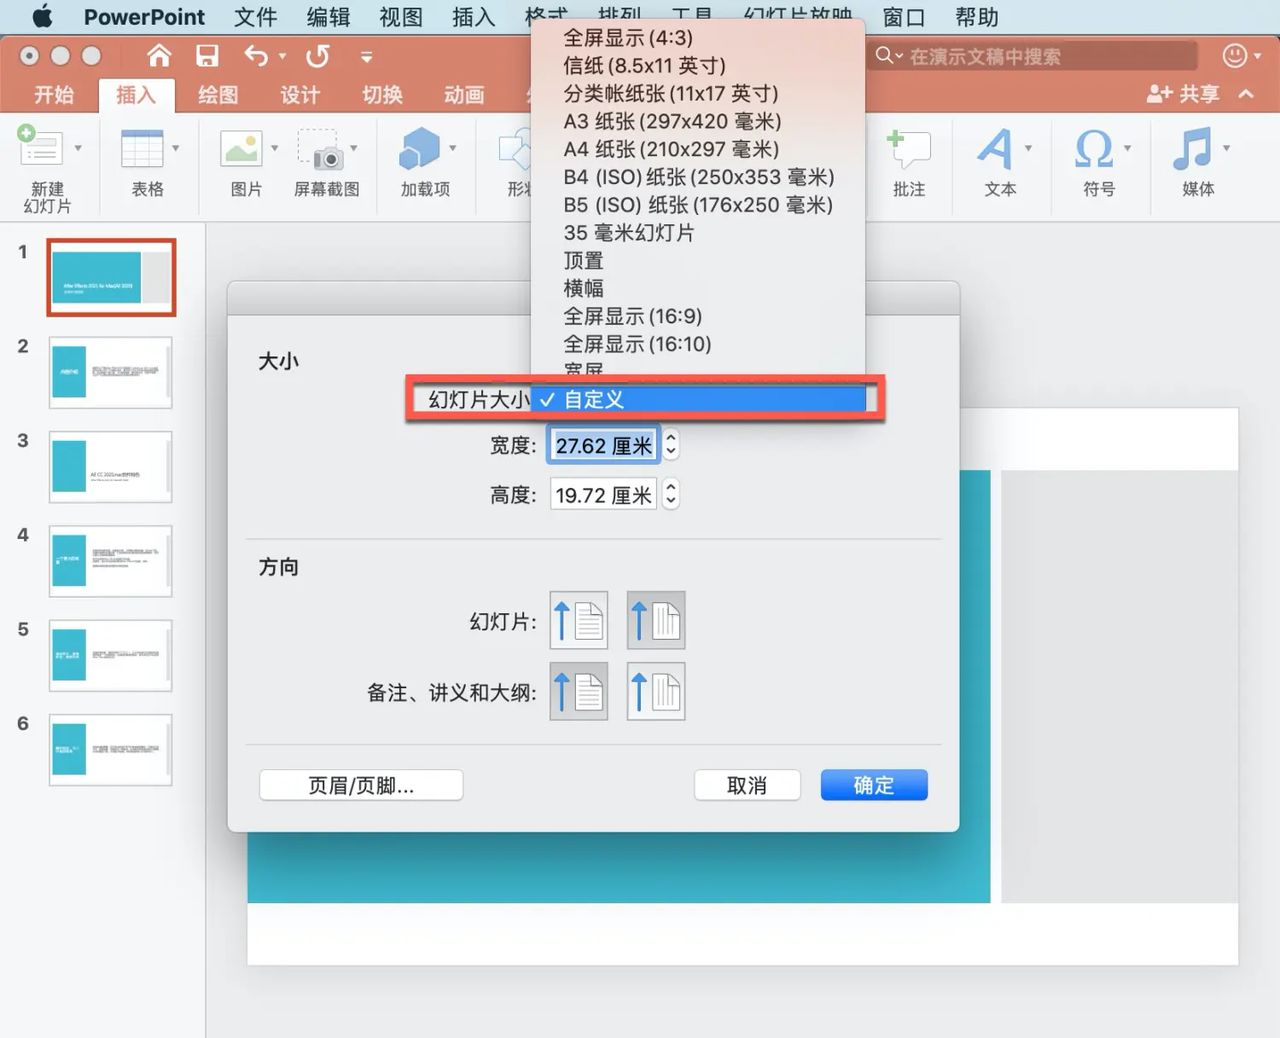Screen dimensions: 1280x1038
Task: Open the PowerPoint app menu
Action: point(144,17)
